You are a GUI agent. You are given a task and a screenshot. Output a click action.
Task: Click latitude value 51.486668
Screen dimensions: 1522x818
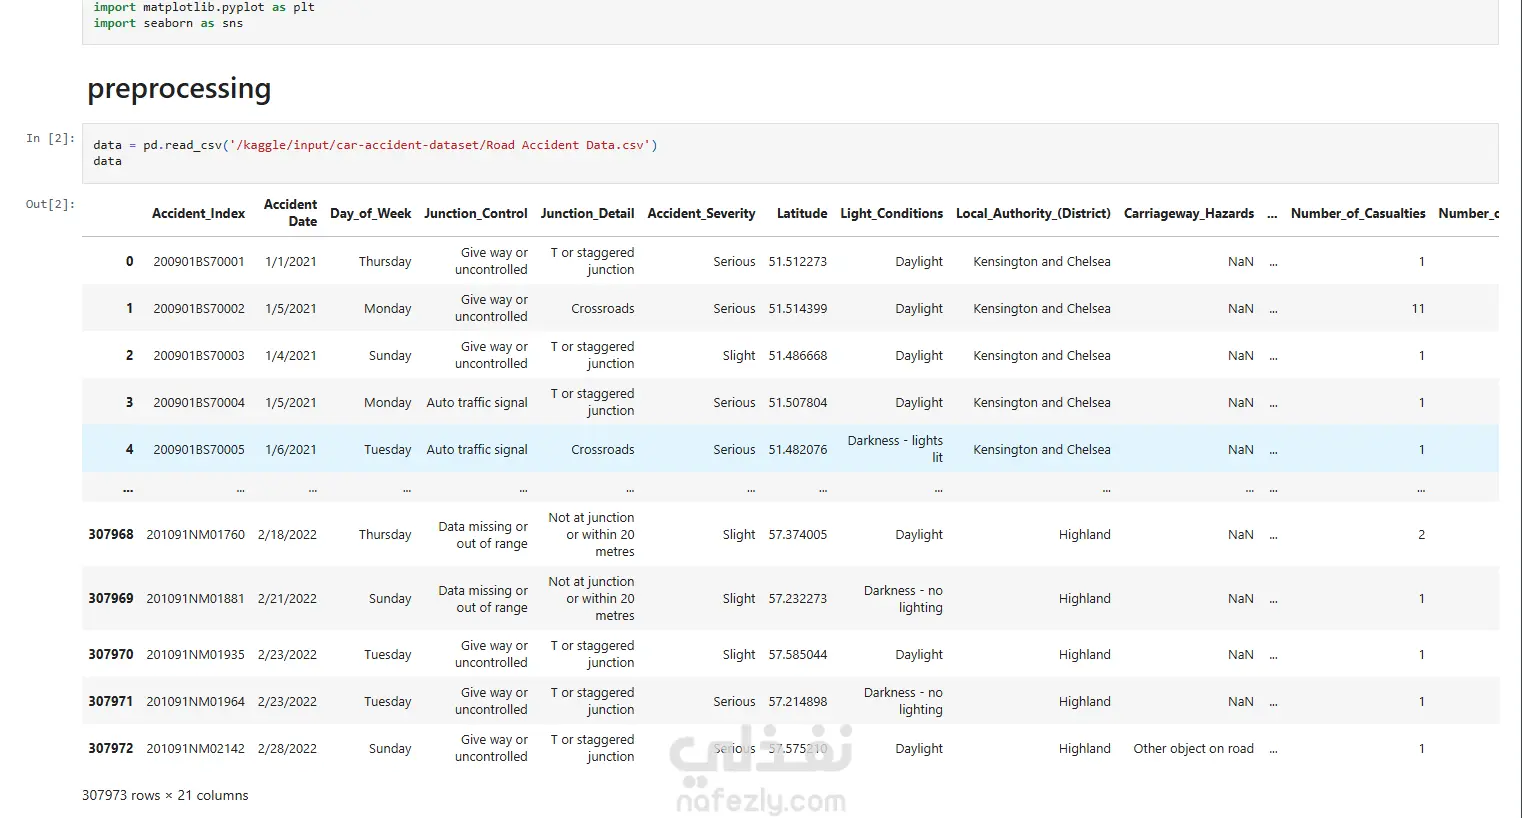(798, 355)
